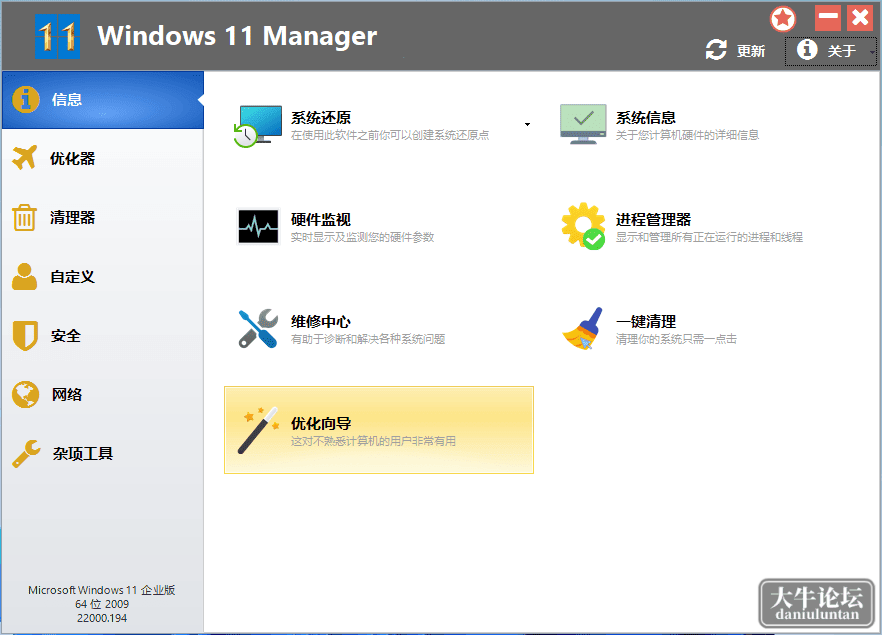Switch to the 安全 section
882x635 pixels.
[103, 336]
